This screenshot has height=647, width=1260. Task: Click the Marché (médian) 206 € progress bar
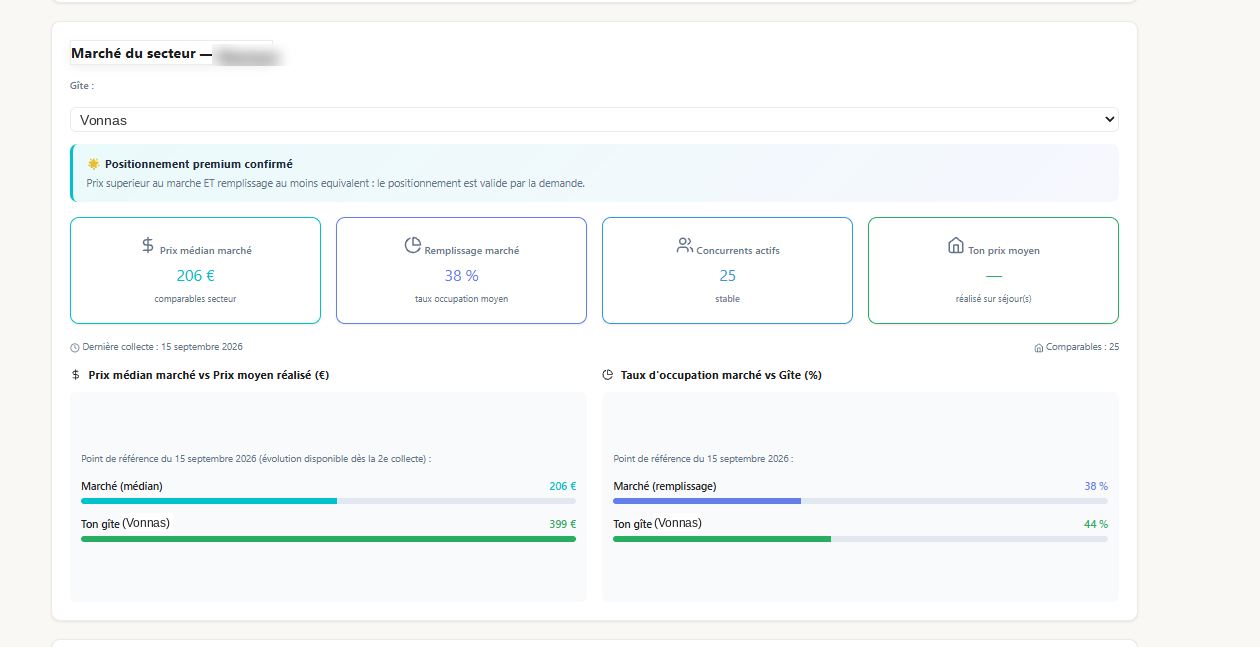[x=328, y=501]
